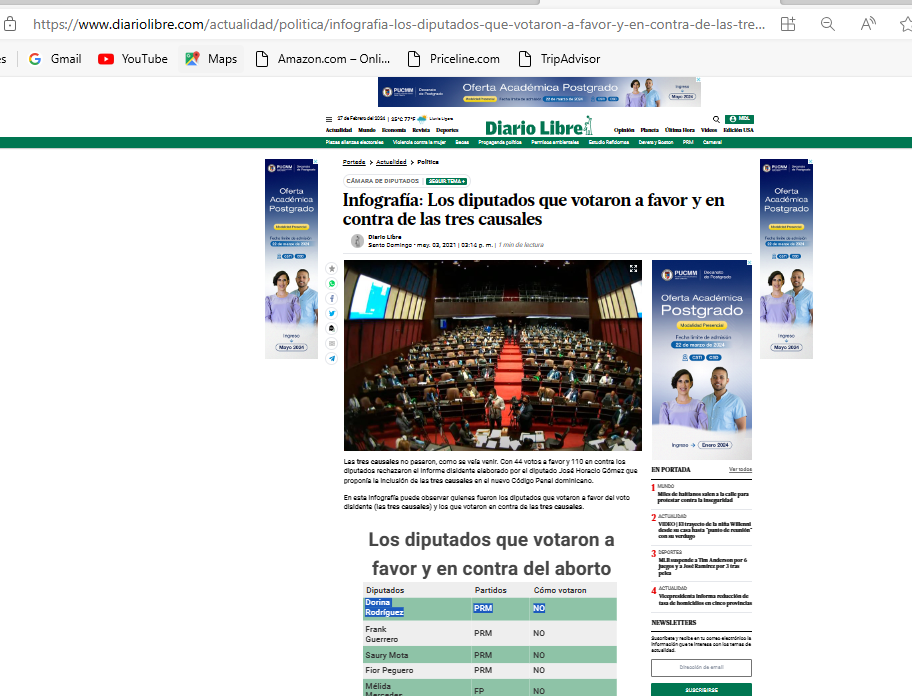
Task: Open the MLB Tim Anderson suspension headline
Action: 703,566
